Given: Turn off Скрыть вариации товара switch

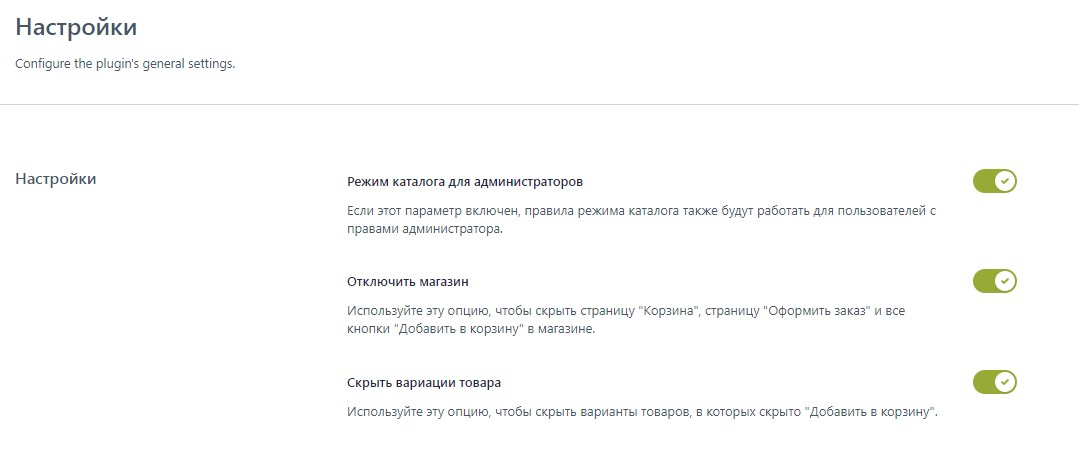Looking at the screenshot, I should point(994,382).
